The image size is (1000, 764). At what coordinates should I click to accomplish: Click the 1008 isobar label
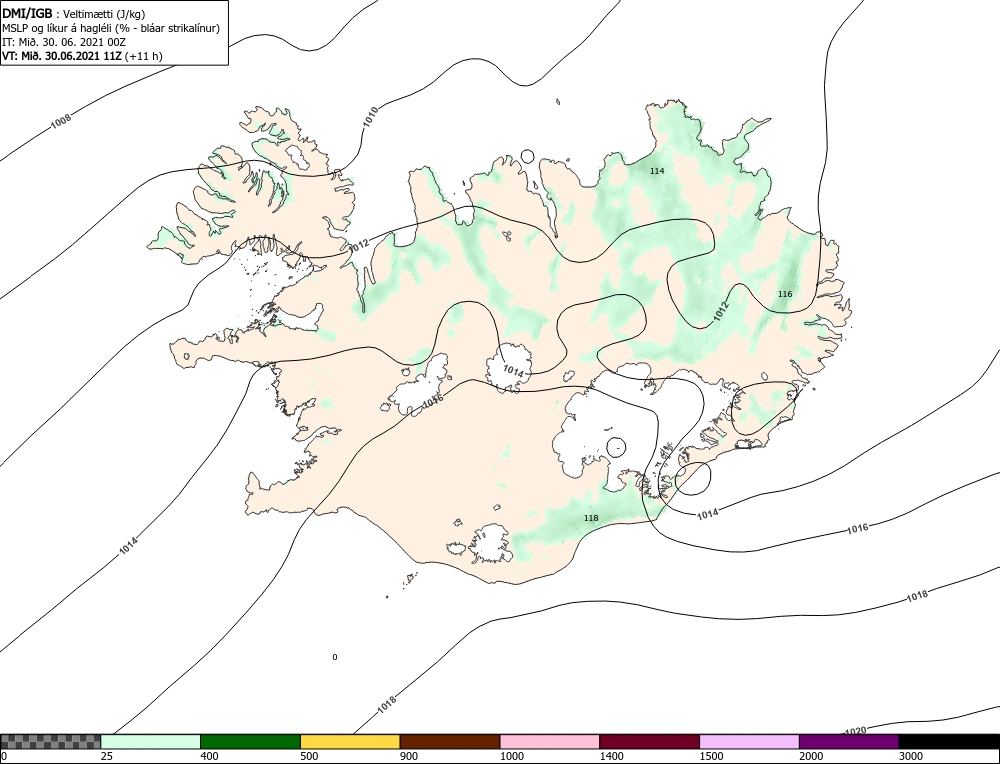click(61, 121)
